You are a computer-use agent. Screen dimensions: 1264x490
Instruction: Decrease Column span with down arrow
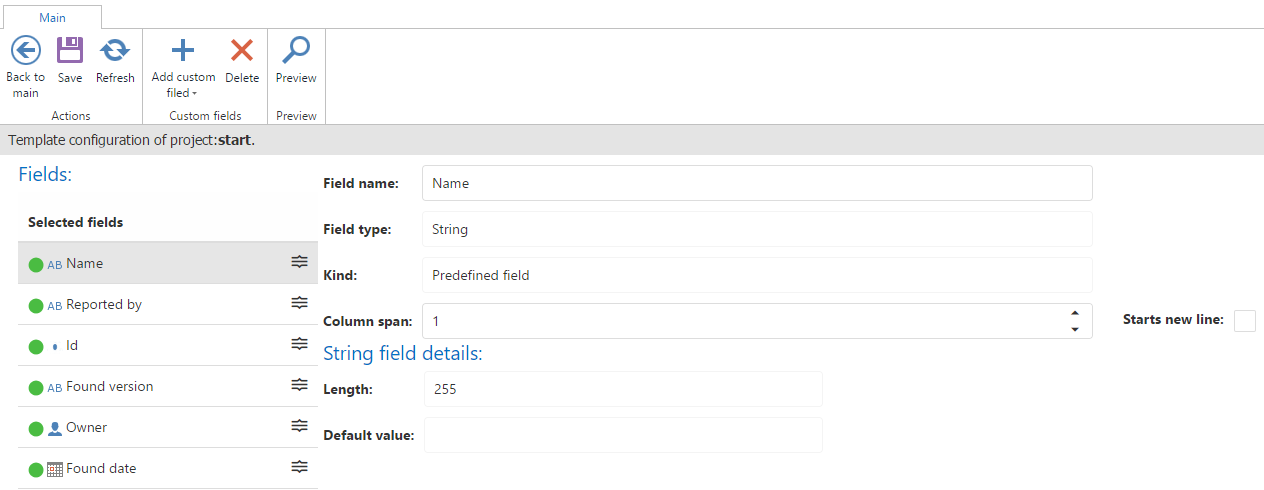[1075, 329]
